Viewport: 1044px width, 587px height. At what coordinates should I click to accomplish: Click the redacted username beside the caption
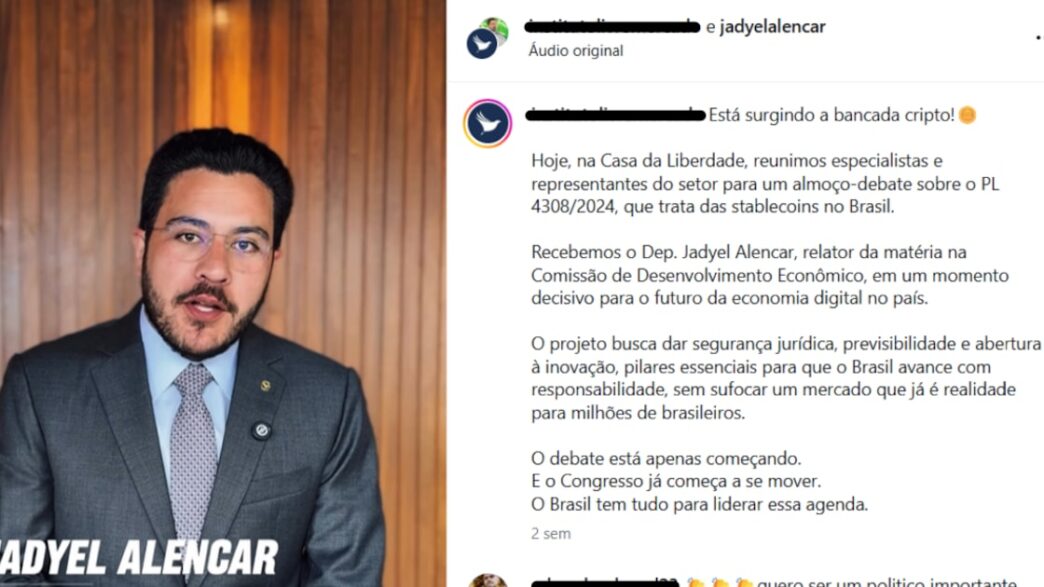pyautogui.click(x=615, y=115)
